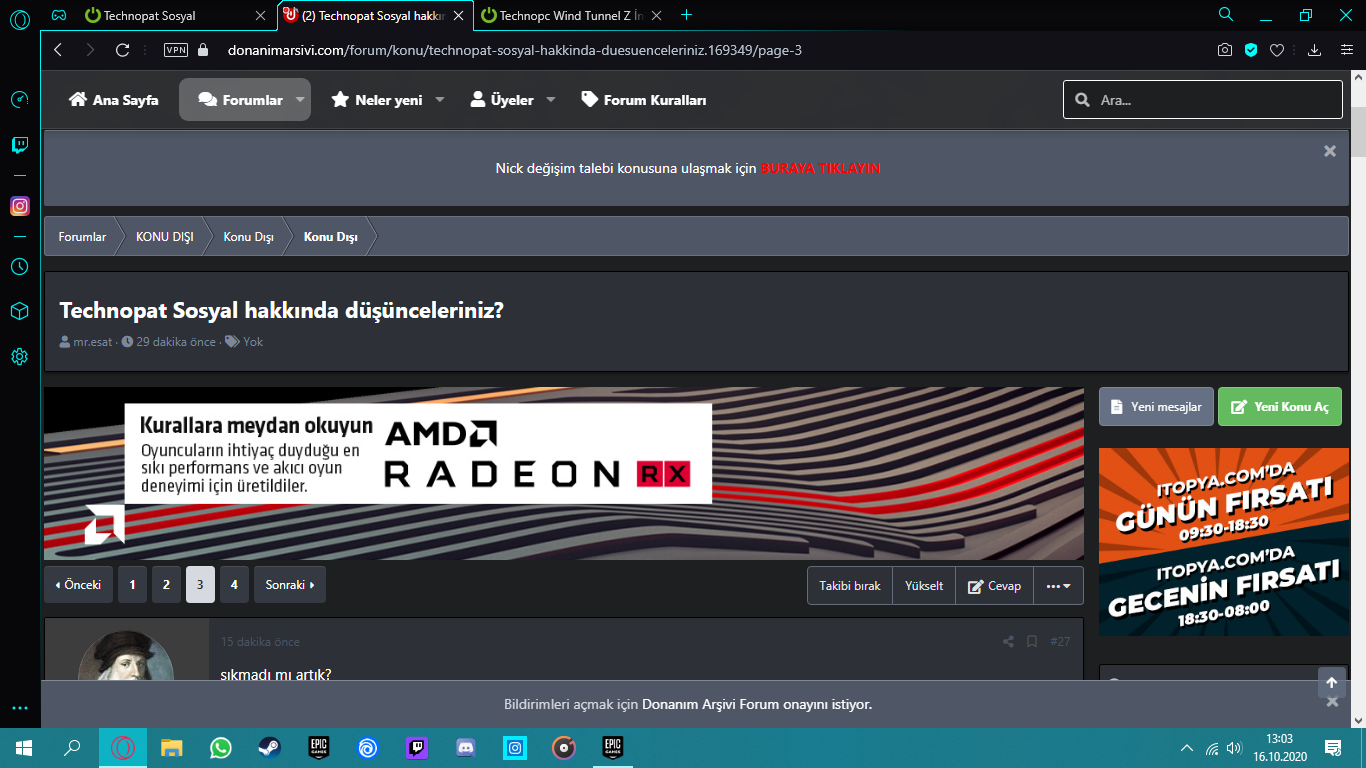Open the Forumlar navigation item
1366x768 pixels.
pos(240,100)
